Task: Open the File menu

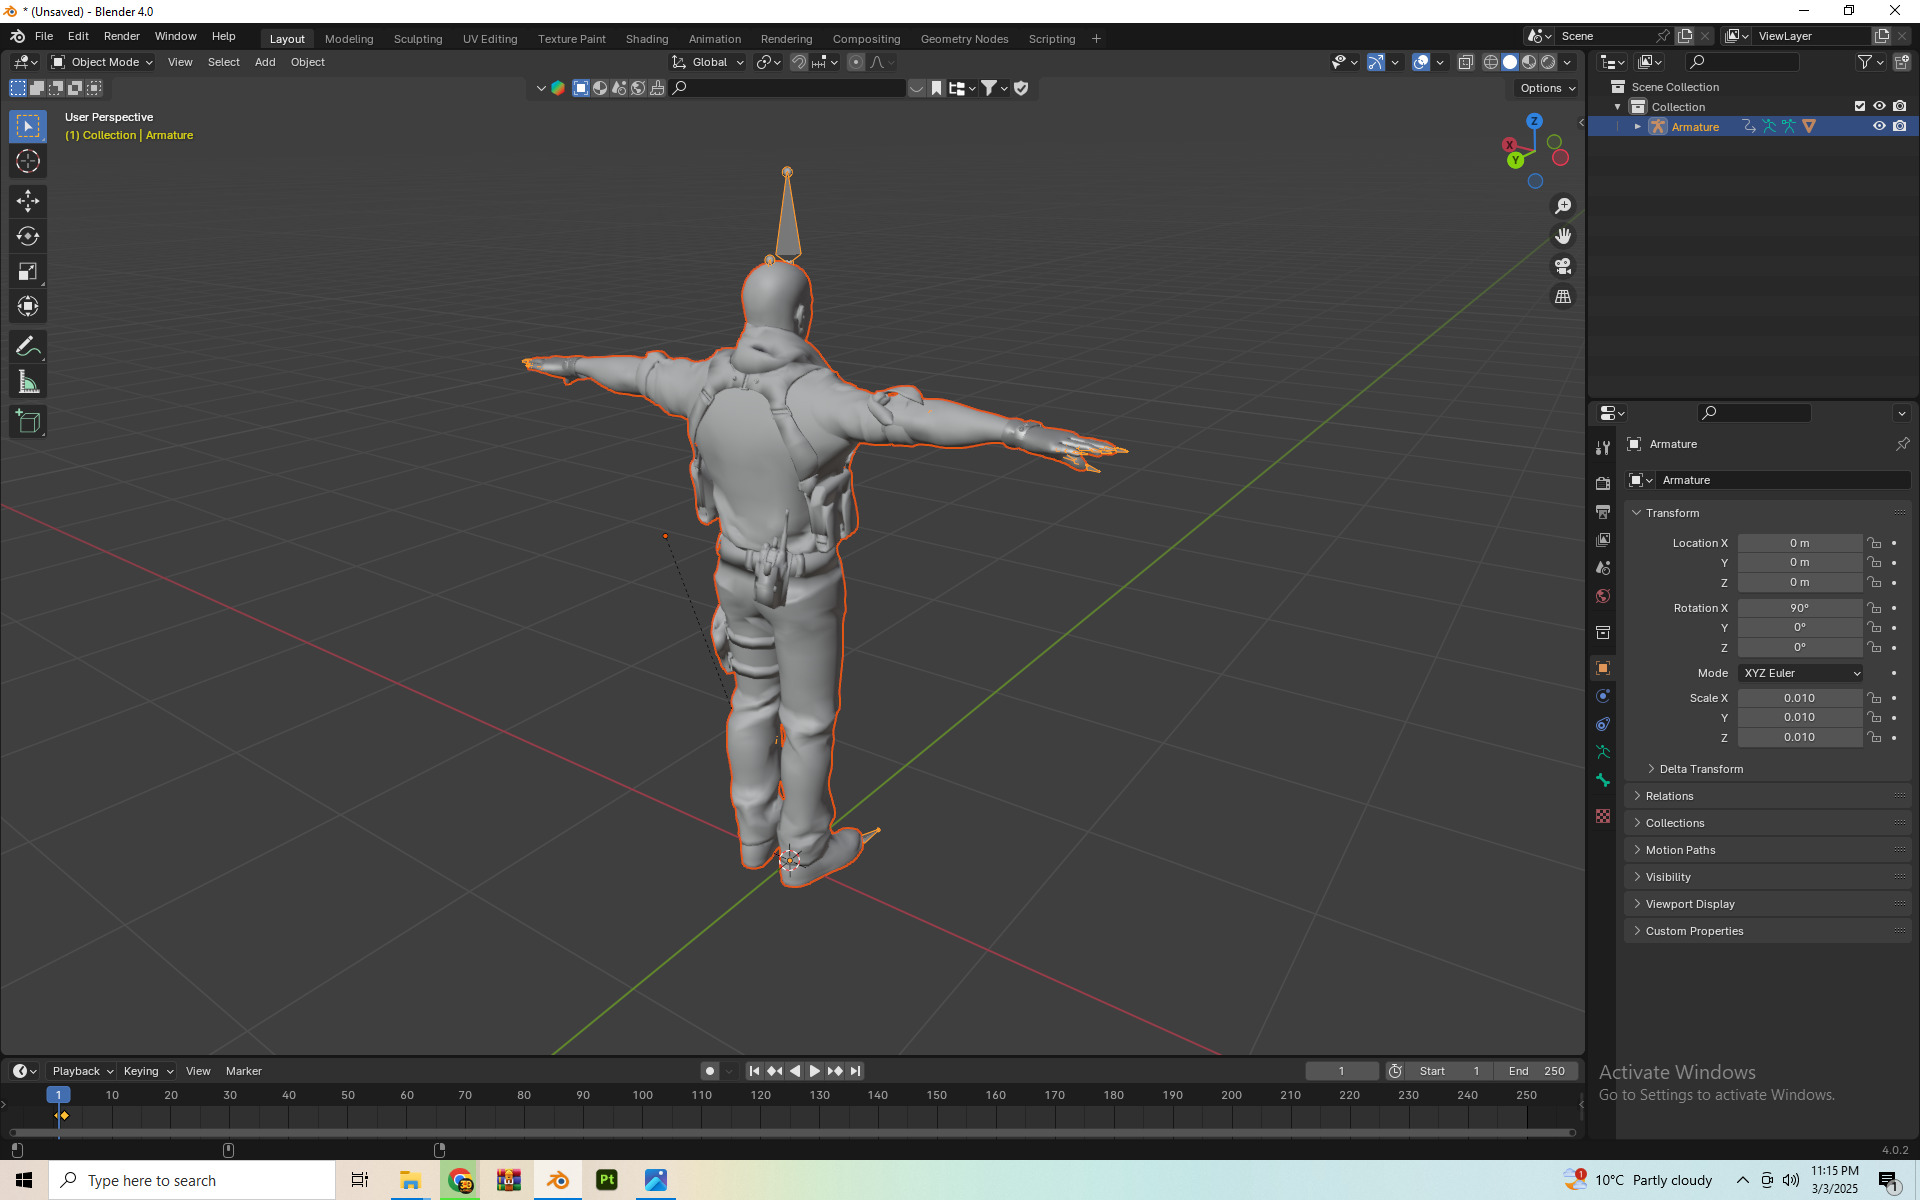Action: pyautogui.click(x=44, y=36)
